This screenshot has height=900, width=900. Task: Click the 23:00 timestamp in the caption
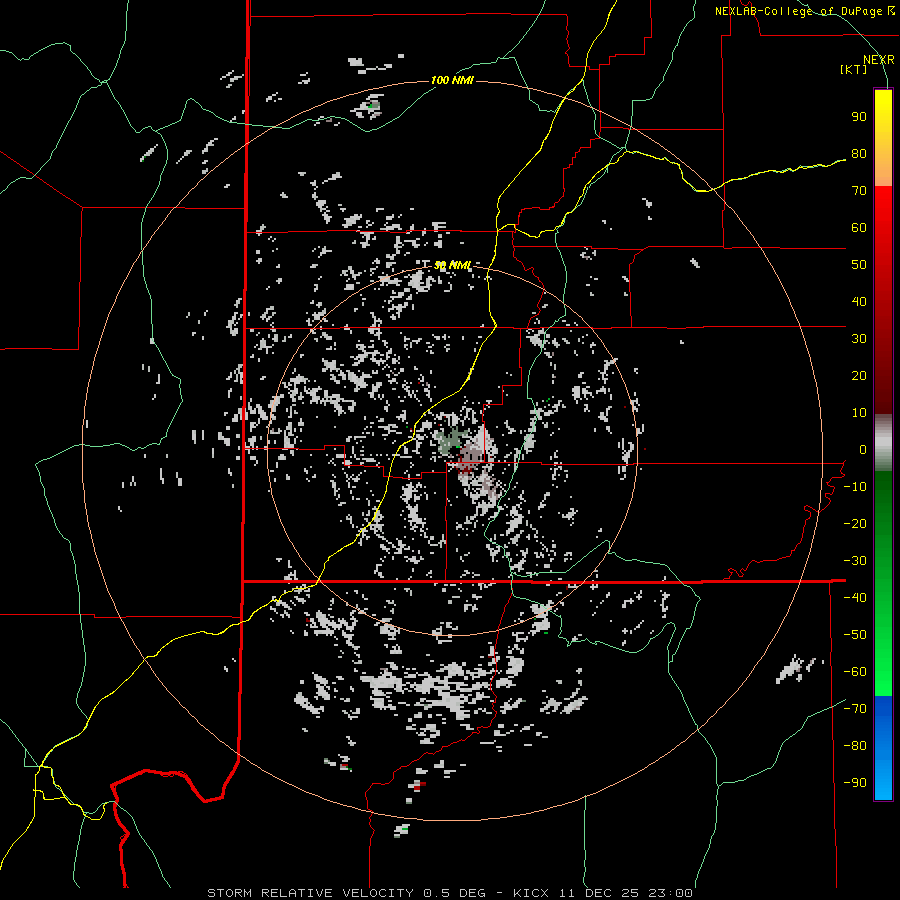click(x=670, y=893)
